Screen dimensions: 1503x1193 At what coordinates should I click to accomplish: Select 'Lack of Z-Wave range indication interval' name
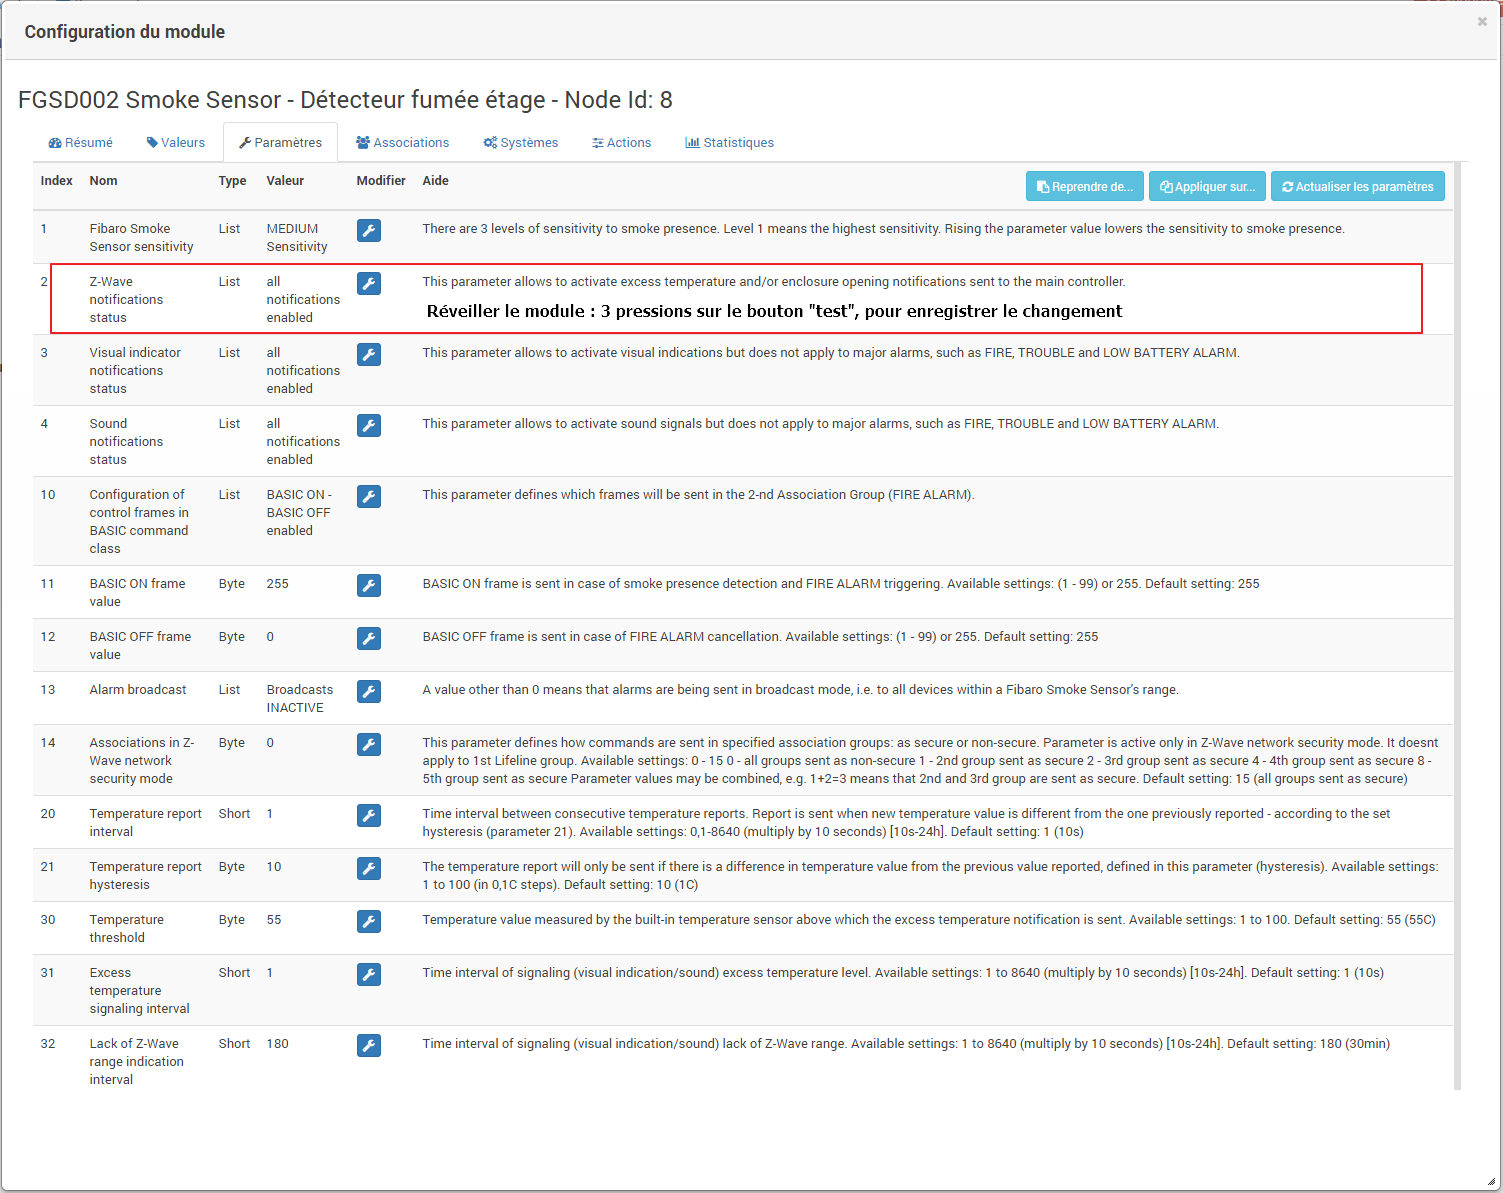[137, 1062]
